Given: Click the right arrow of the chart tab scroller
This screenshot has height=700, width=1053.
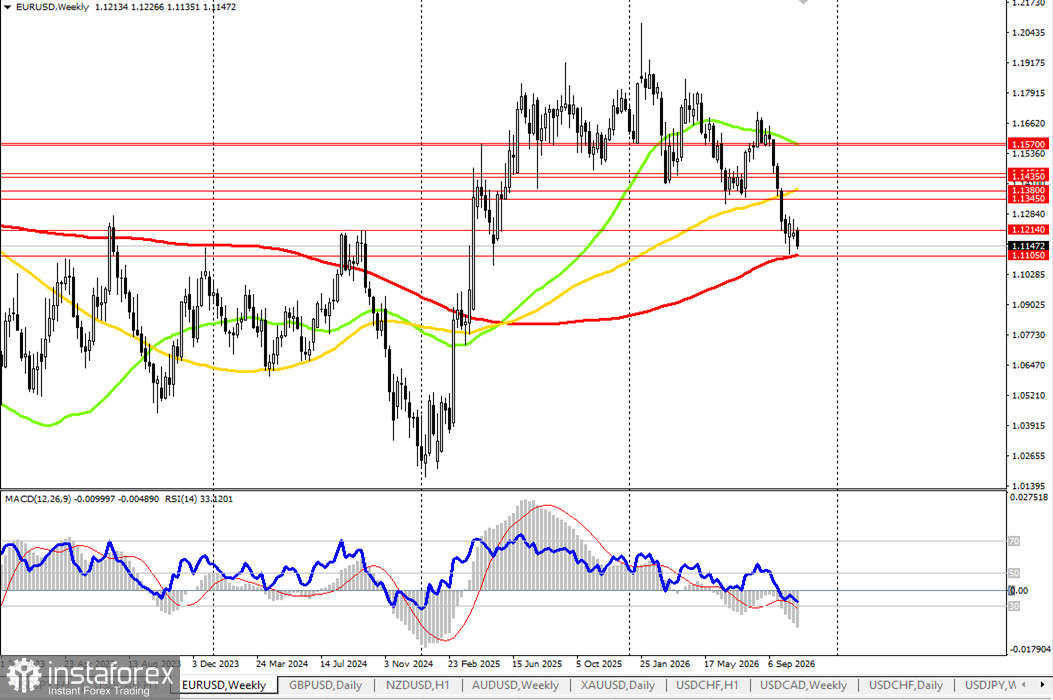Looking at the screenshot, I should pos(1043,685).
